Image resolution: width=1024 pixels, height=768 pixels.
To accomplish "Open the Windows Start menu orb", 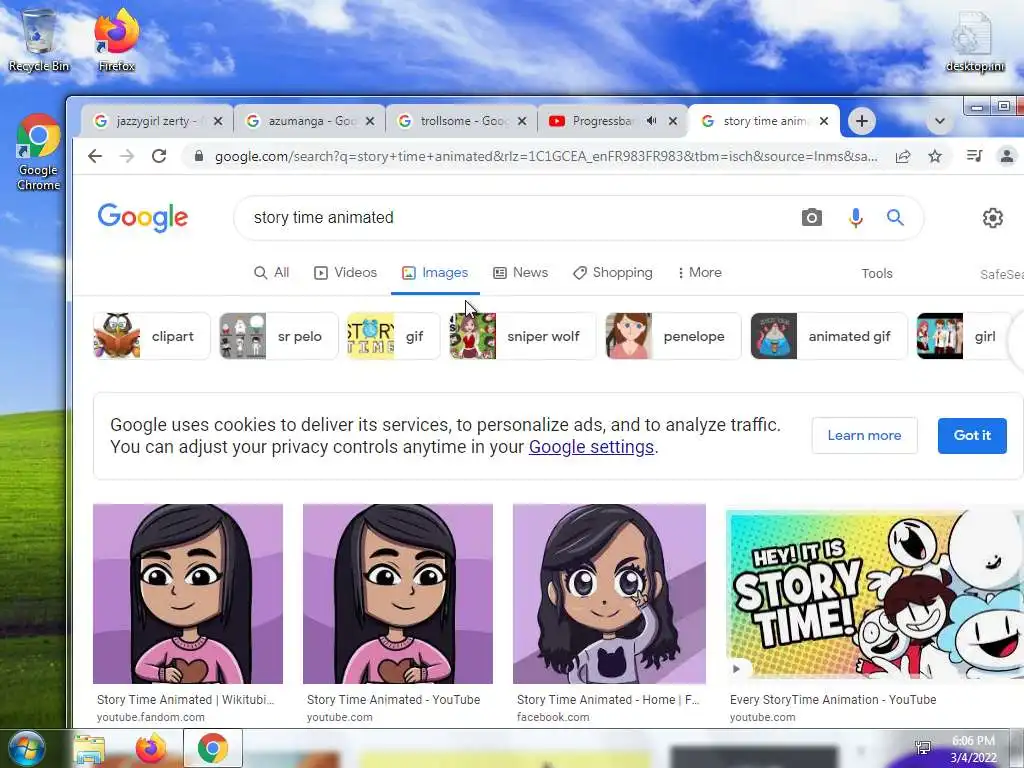I will click(27, 749).
